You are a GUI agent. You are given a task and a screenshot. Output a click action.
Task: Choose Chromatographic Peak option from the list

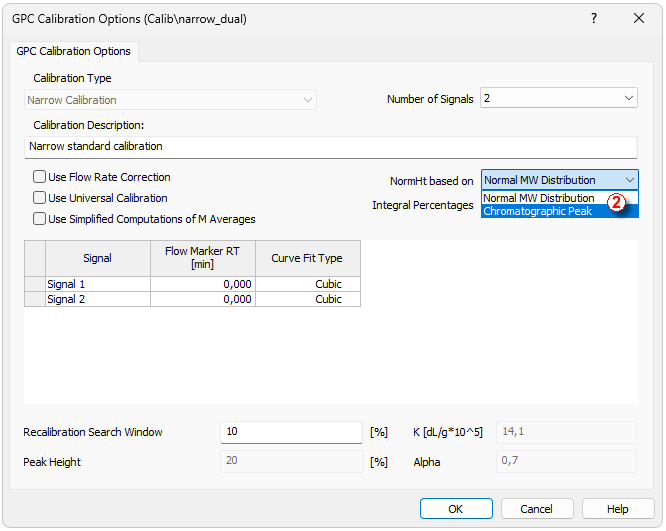click(559, 211)
